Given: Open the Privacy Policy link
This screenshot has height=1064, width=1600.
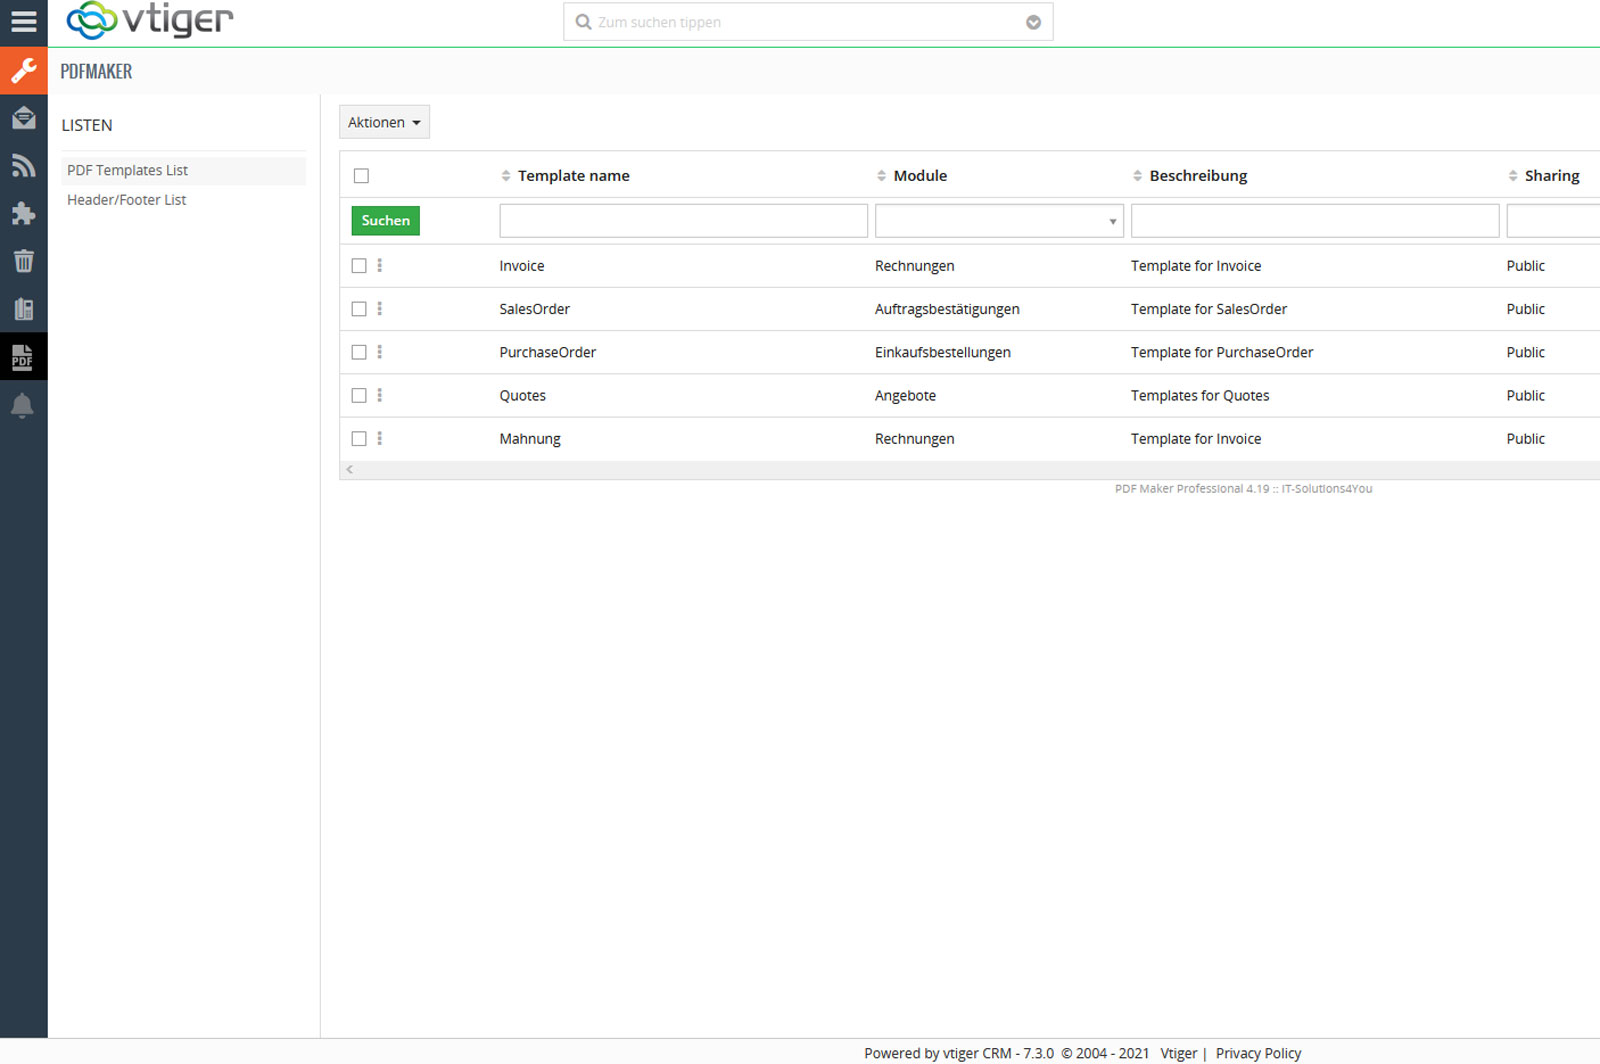Looking at the screenshot, I should [1258, 1053].
